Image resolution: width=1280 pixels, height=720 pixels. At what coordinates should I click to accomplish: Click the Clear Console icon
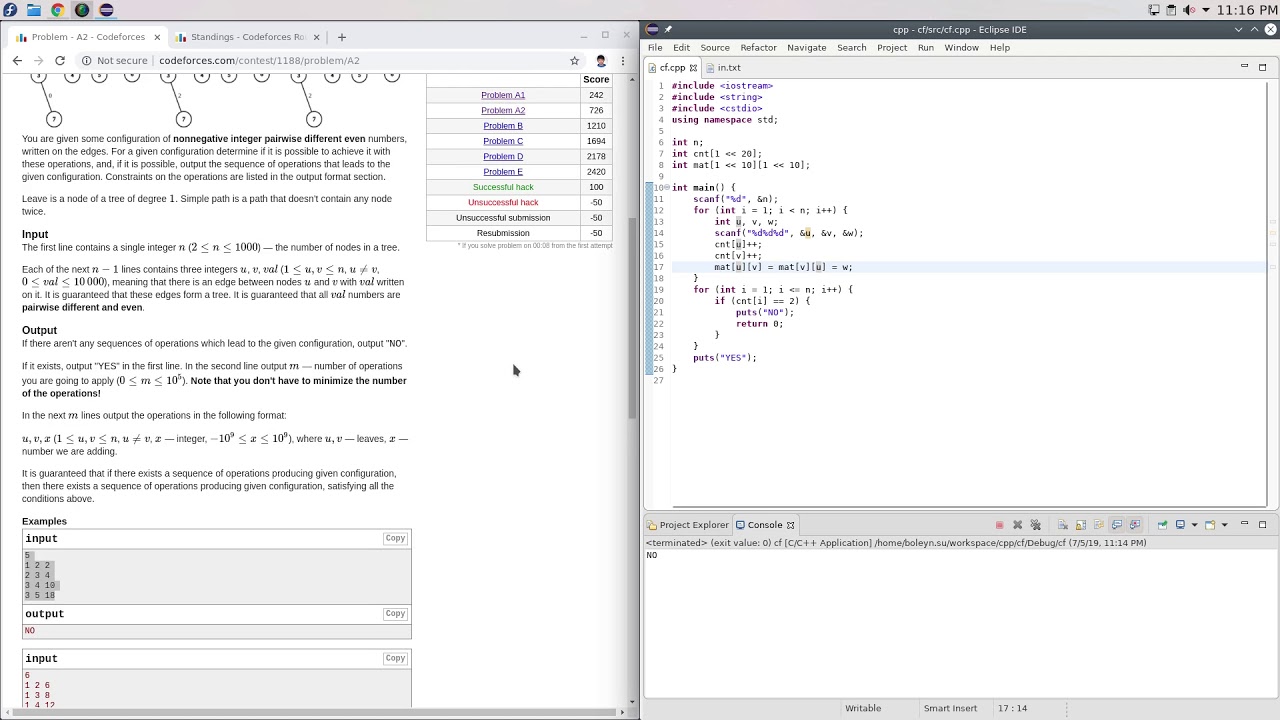tap(1063, 525)
